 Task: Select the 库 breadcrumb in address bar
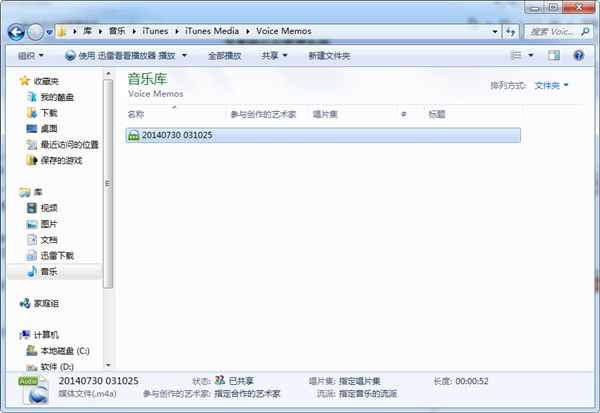click(88, 31)
